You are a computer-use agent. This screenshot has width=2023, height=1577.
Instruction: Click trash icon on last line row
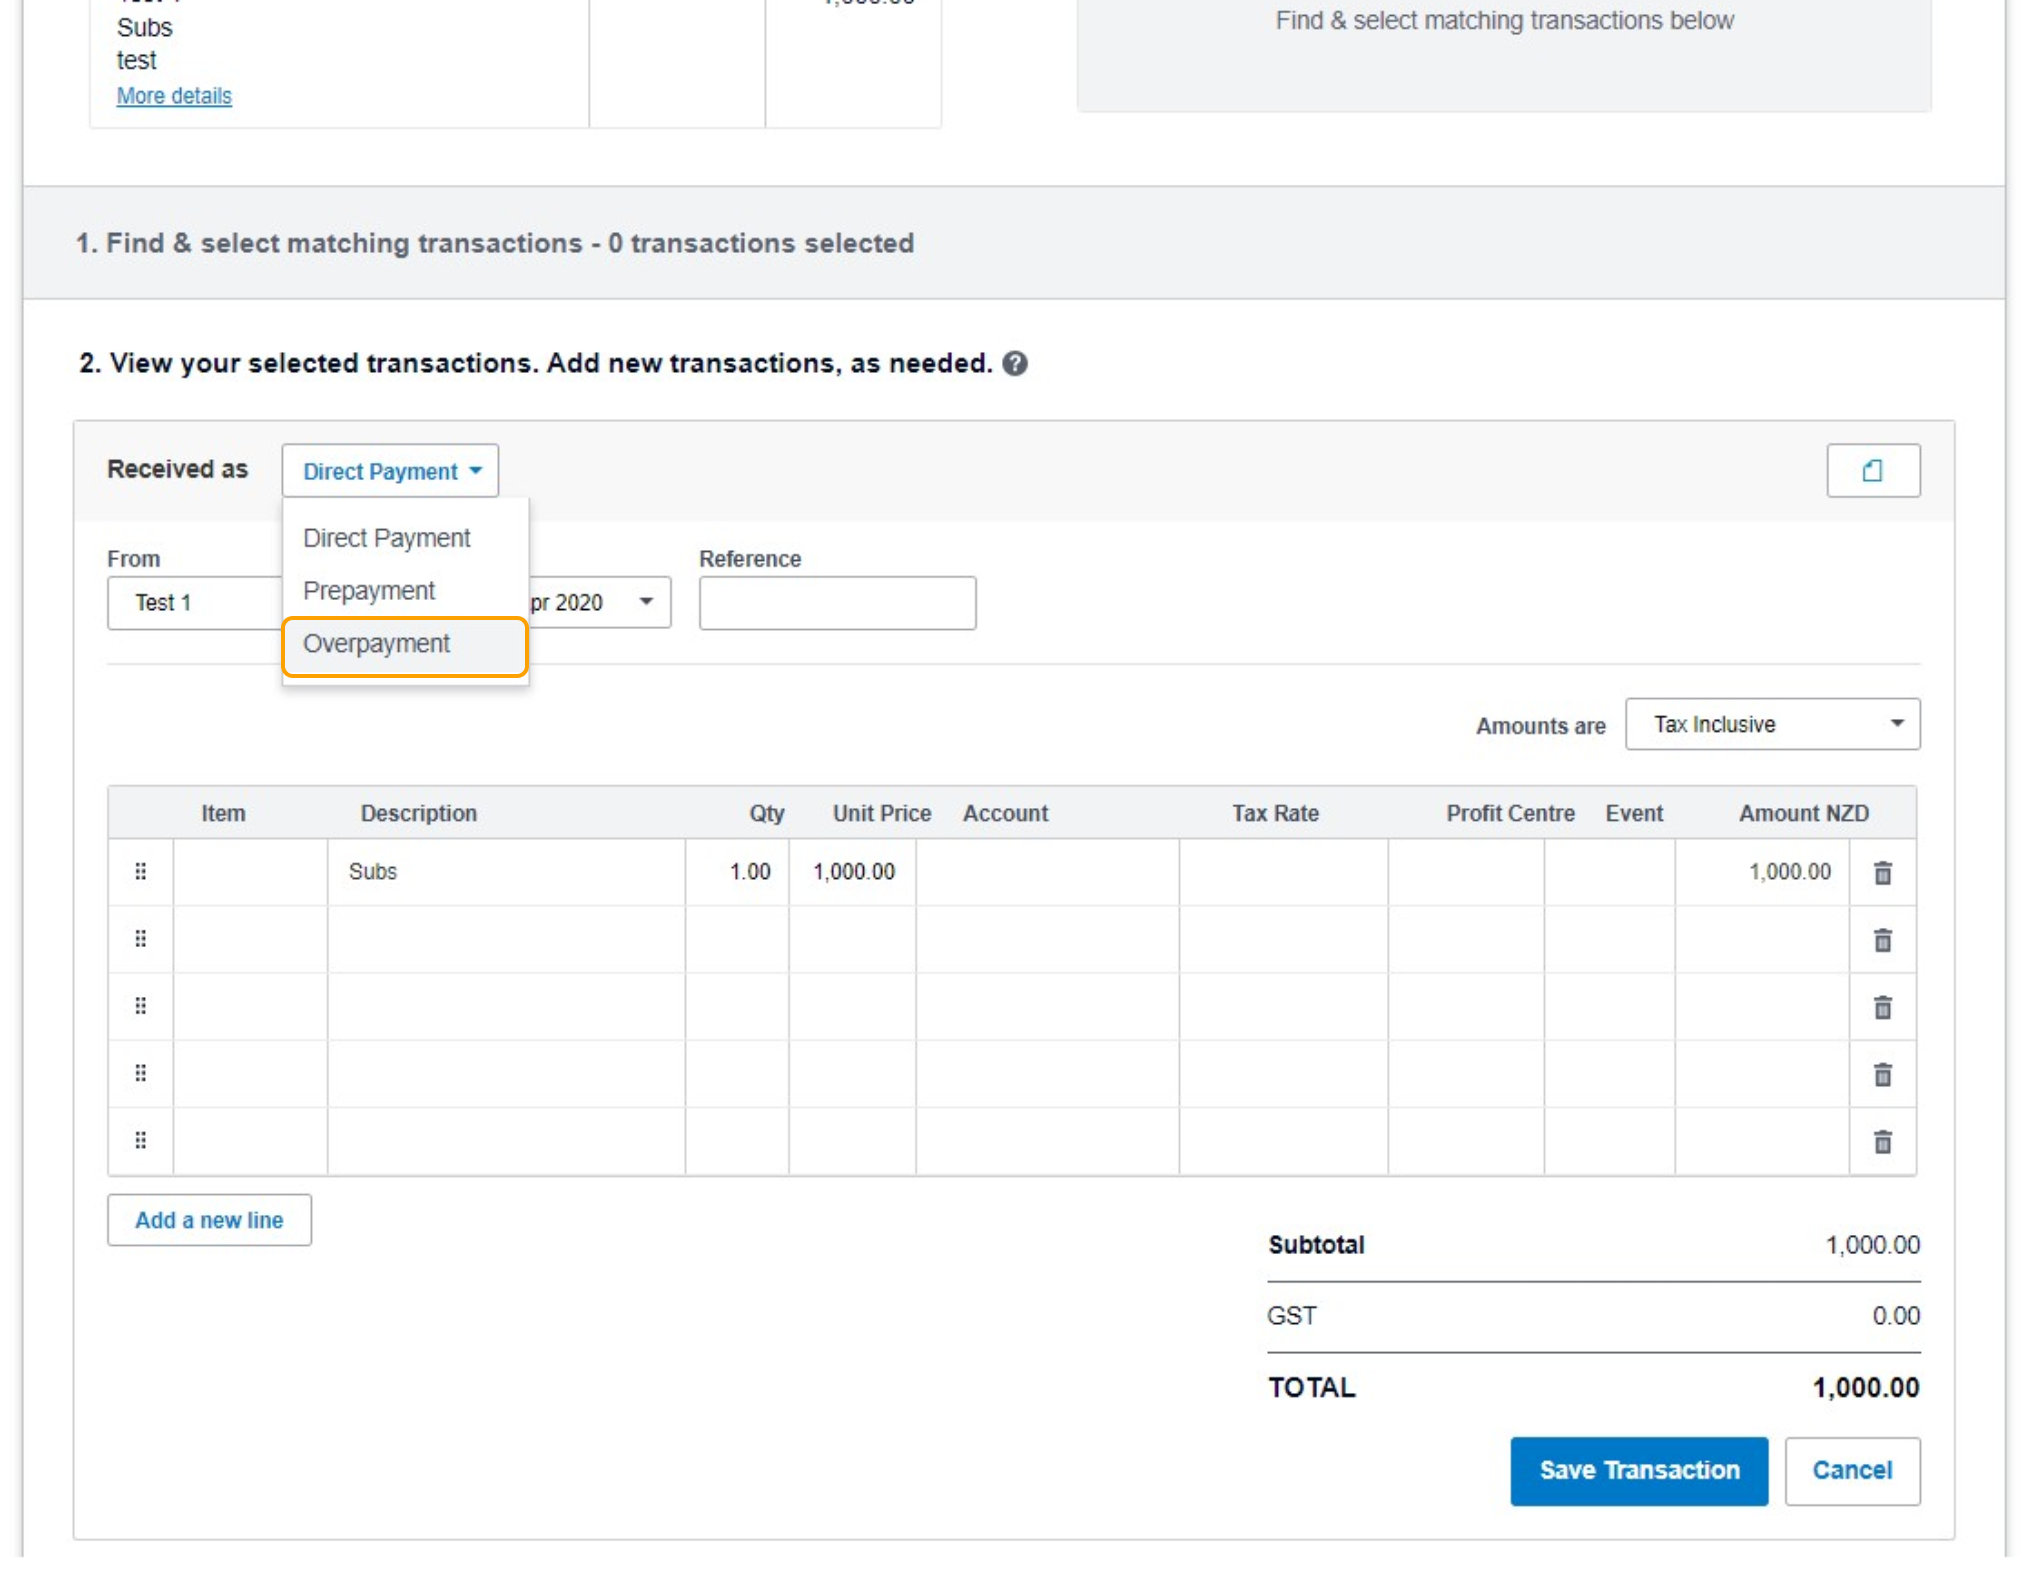pos(1881,1141)
